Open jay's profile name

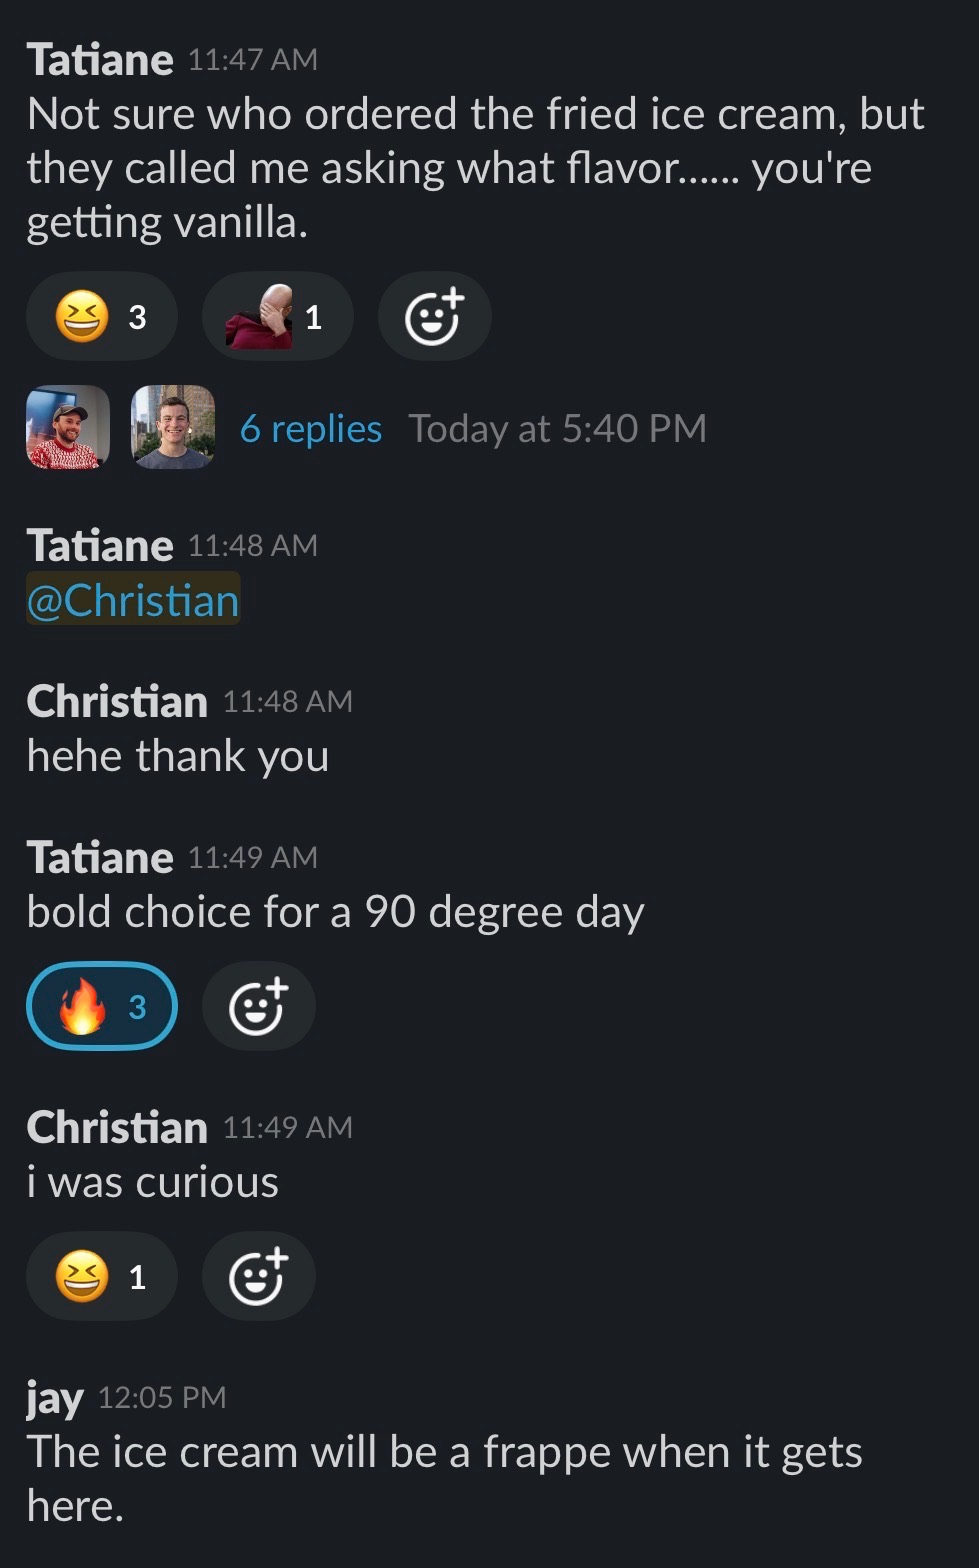pyautogui.click(x=55, y=1398)
